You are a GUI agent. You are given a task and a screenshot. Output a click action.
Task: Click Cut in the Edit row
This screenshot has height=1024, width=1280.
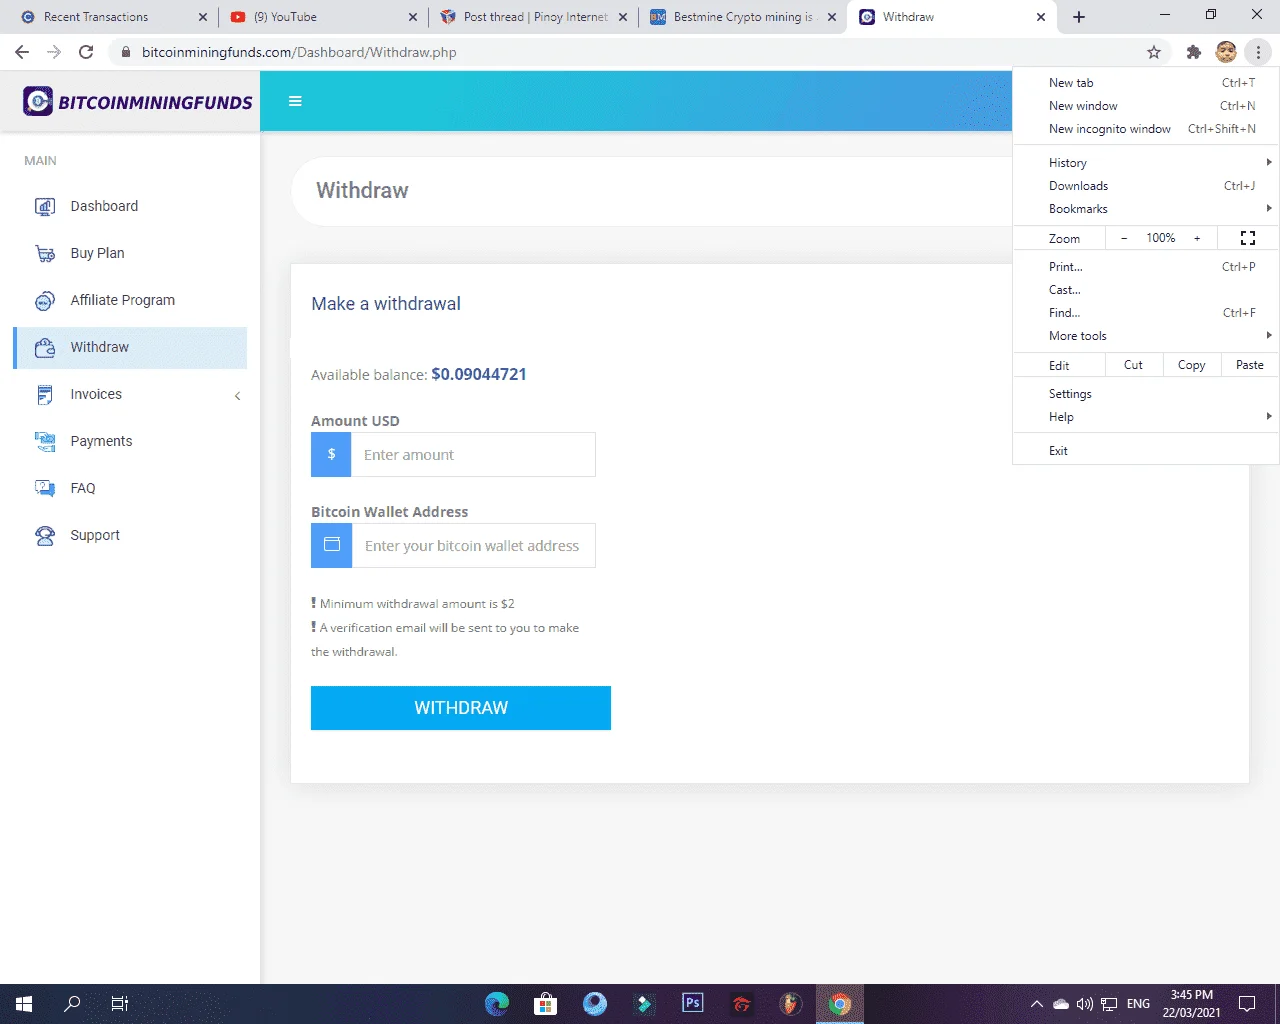1133,365
